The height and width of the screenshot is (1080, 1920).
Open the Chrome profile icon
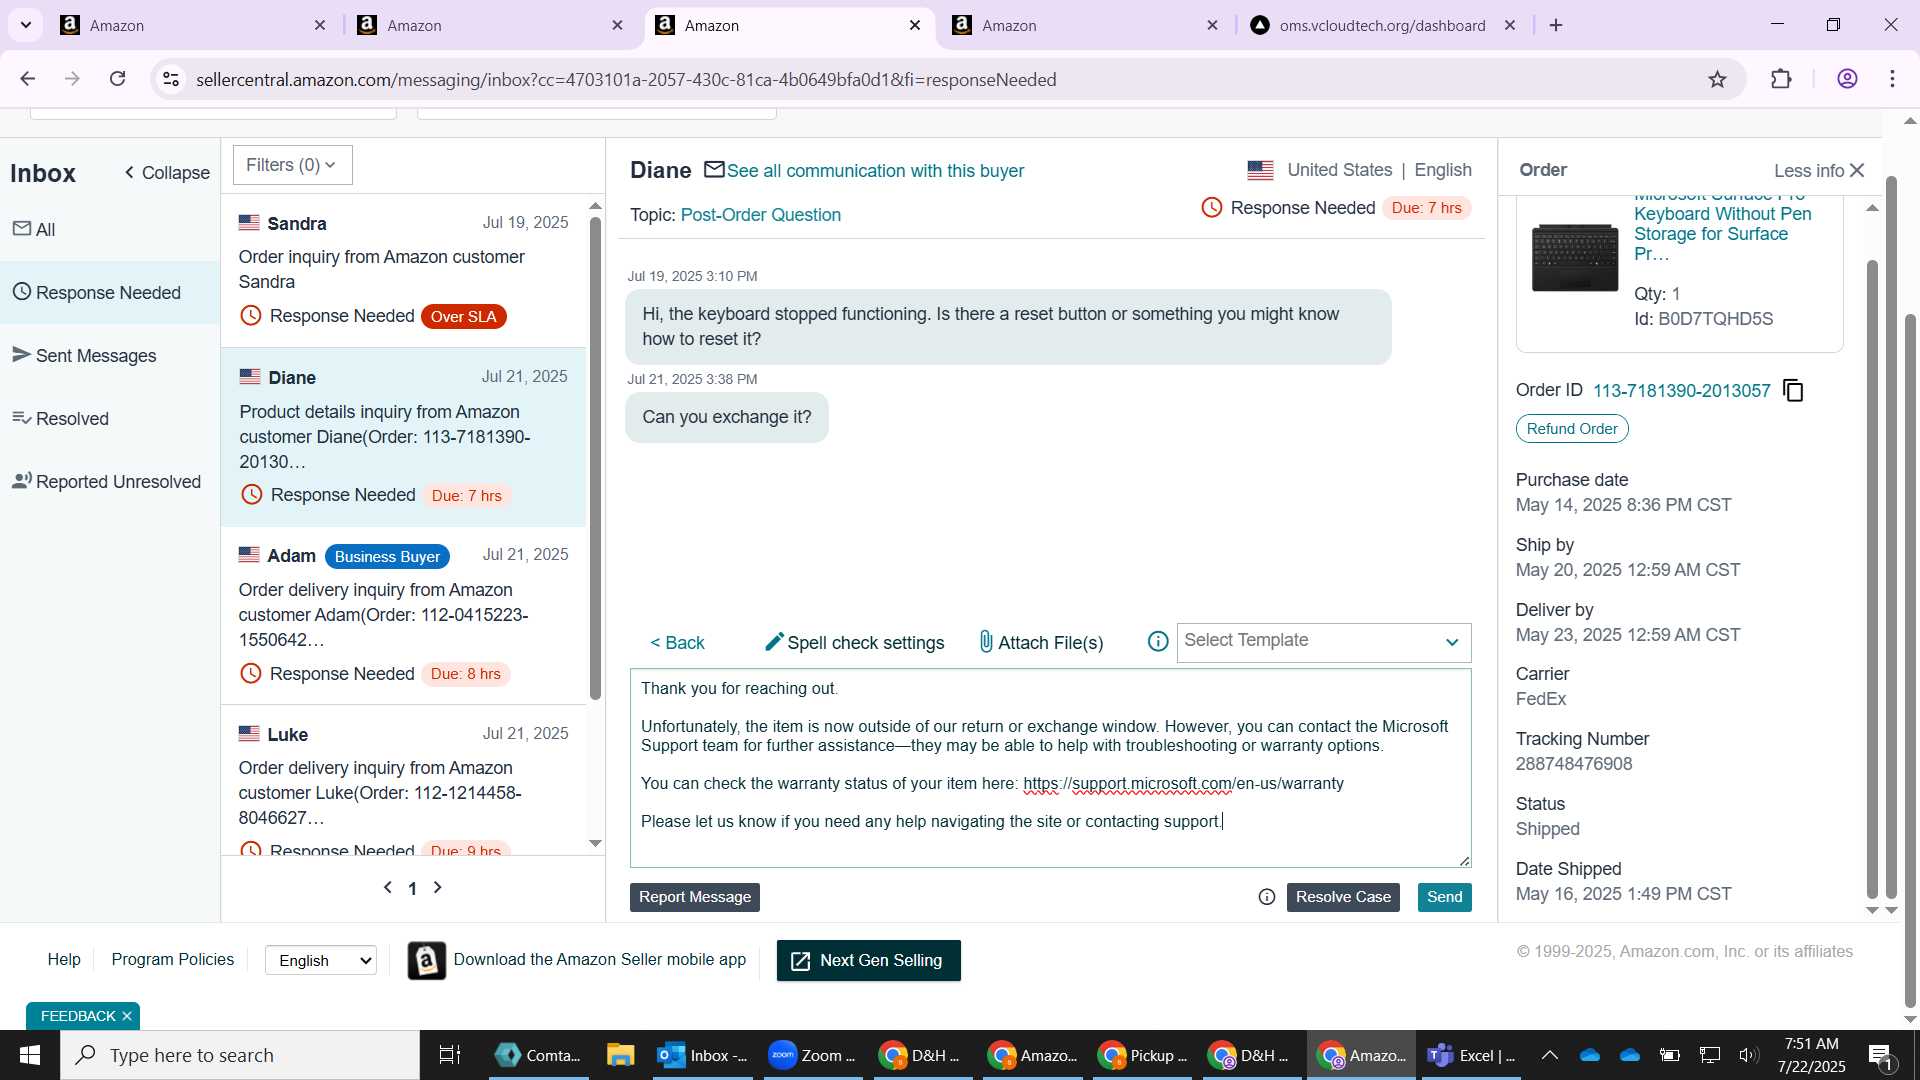pos(1847,79)
